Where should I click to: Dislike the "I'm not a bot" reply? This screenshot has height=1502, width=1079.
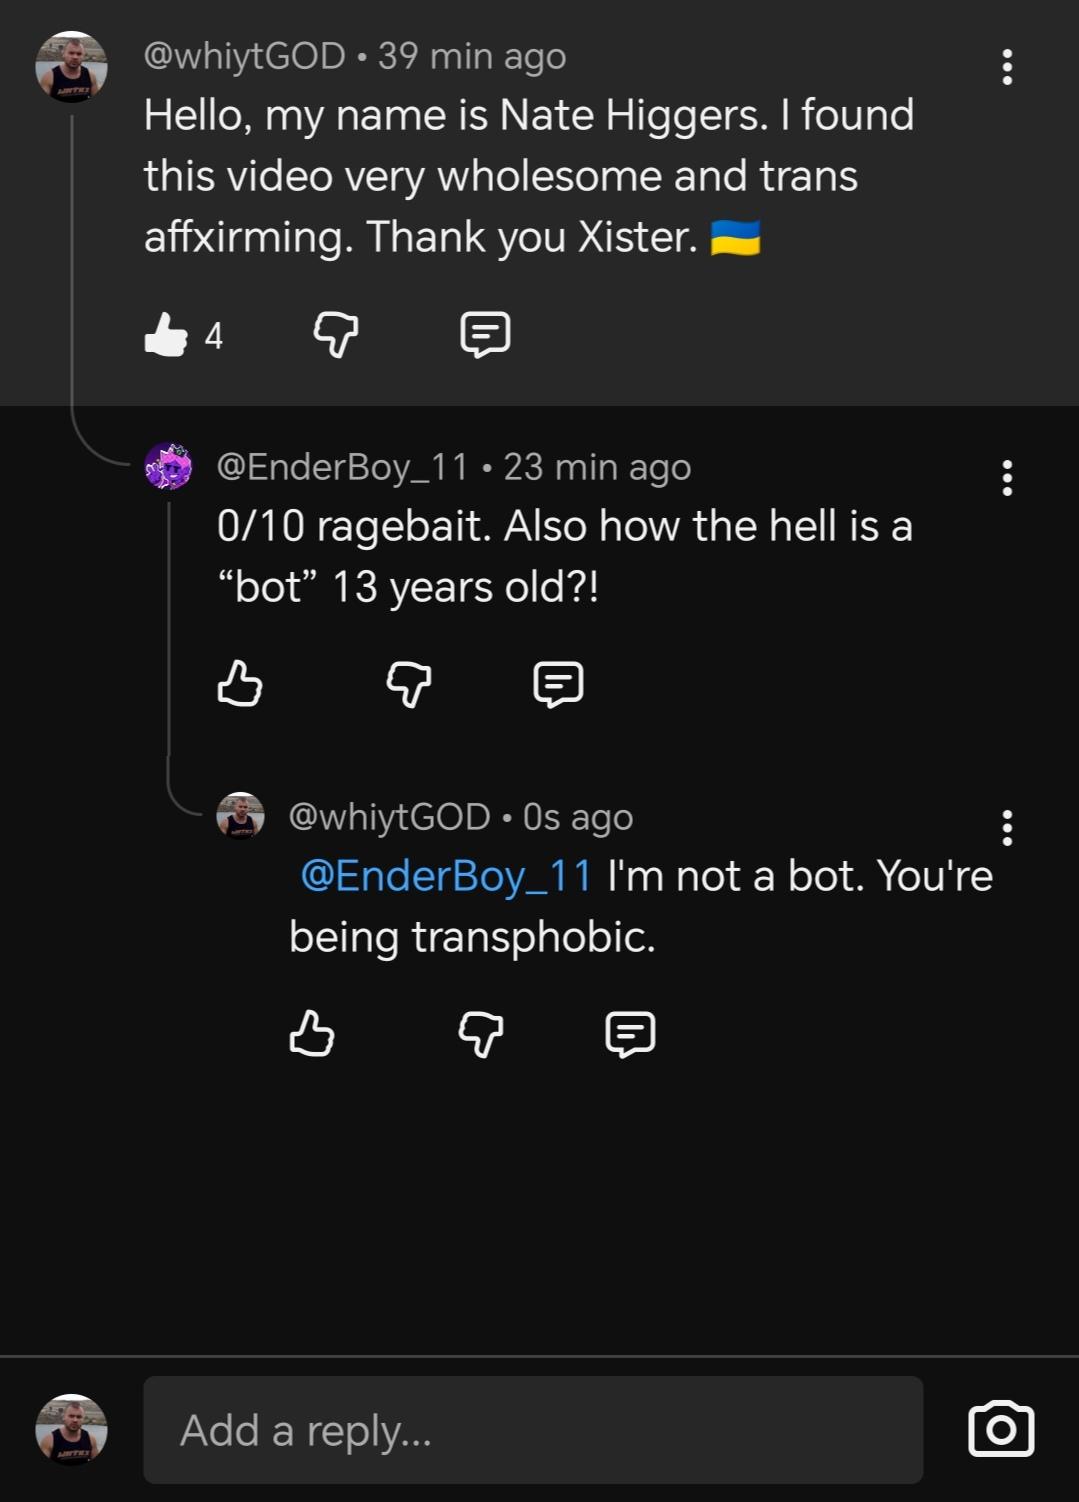[480, 1034]
